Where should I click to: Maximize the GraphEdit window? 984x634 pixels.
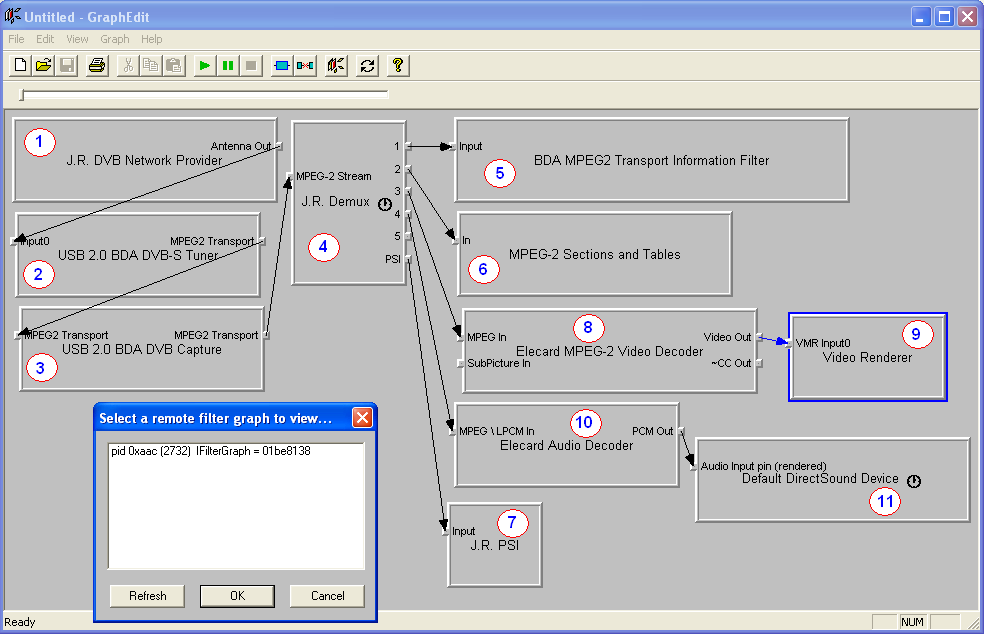[x=944, y=16]
